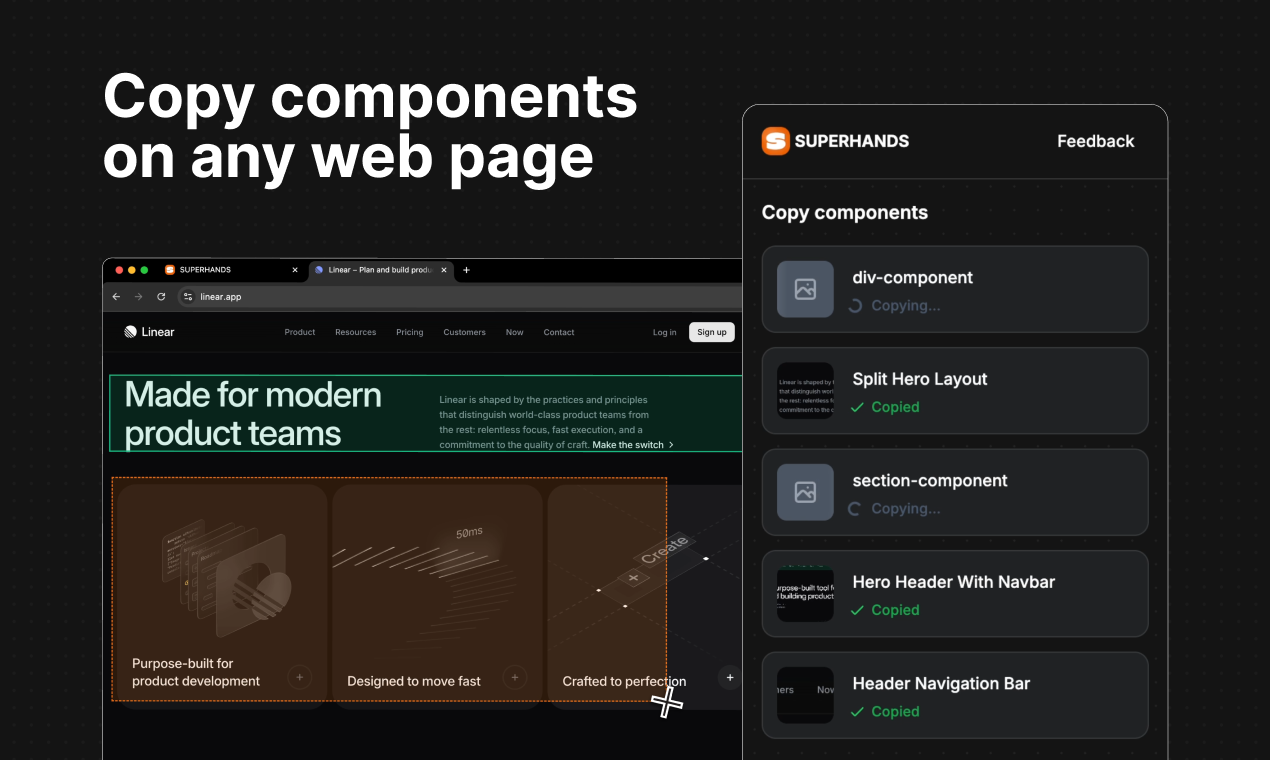The image size is (1270, 760).
Task: Open the Contact nav item
Action: (x=559, y=332)
